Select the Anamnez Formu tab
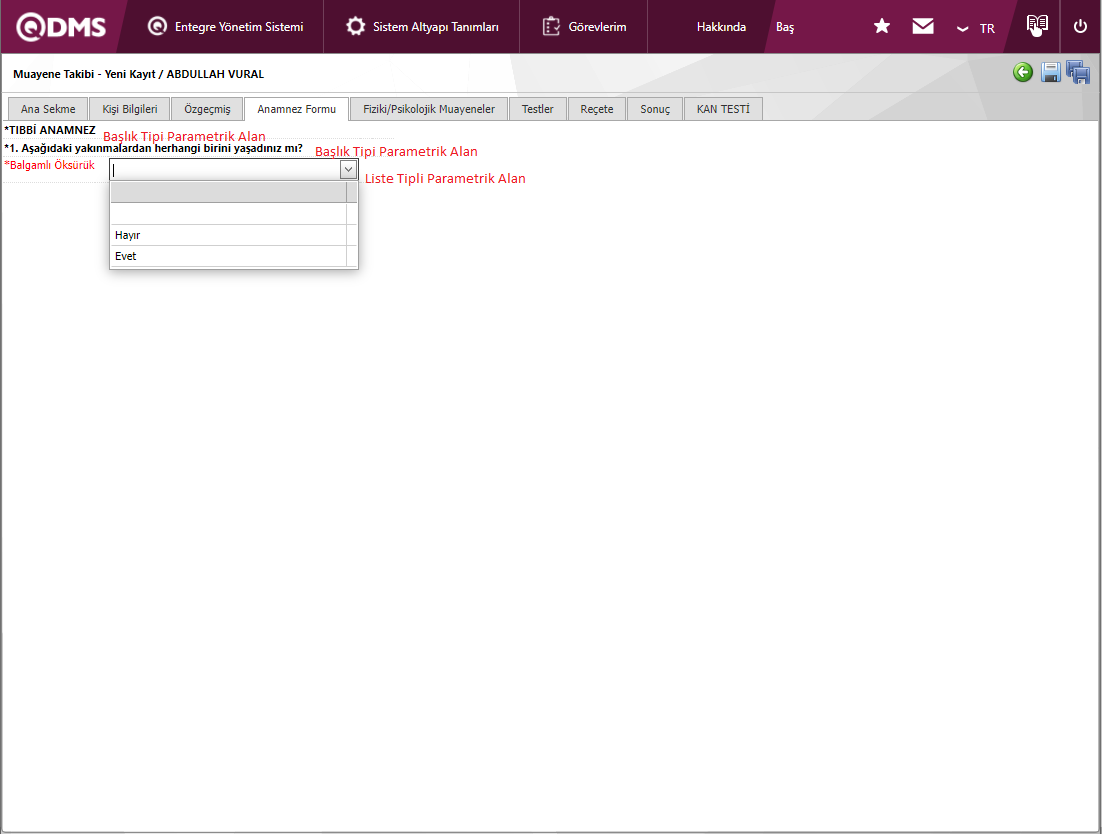Viewport: 1102px width, 834px height. tap(297, 109)
